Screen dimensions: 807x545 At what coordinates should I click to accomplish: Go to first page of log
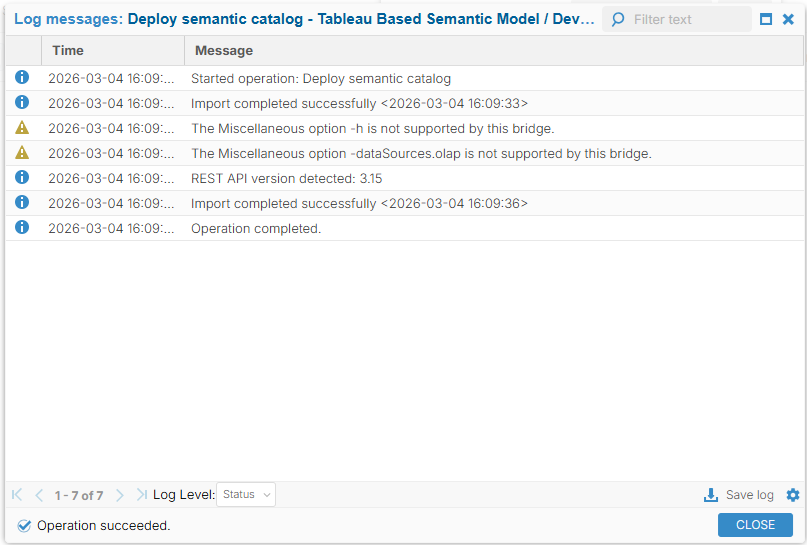pos(17,495)
